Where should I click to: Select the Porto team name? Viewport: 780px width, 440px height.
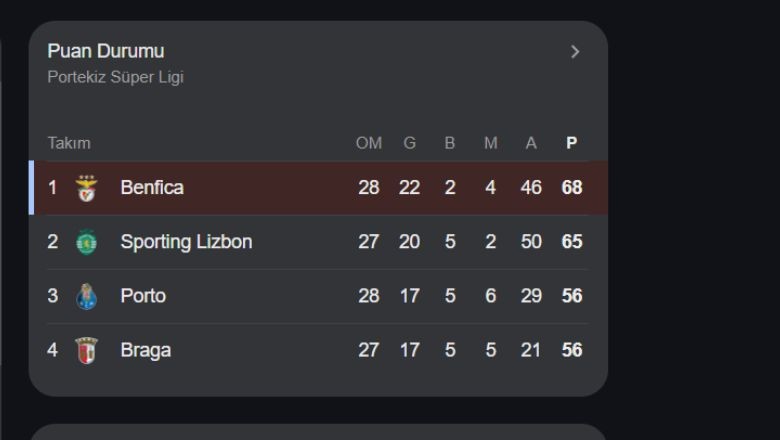pos(143,296)
